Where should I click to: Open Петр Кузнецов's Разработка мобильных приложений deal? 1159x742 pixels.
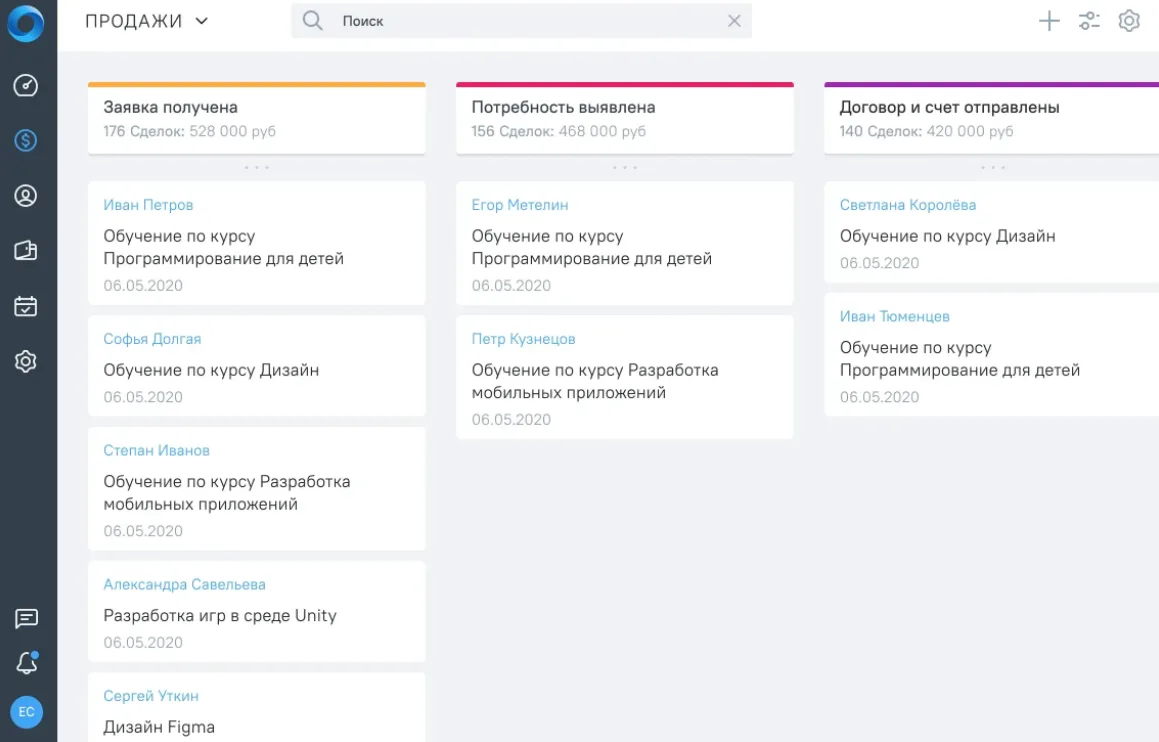595,381
